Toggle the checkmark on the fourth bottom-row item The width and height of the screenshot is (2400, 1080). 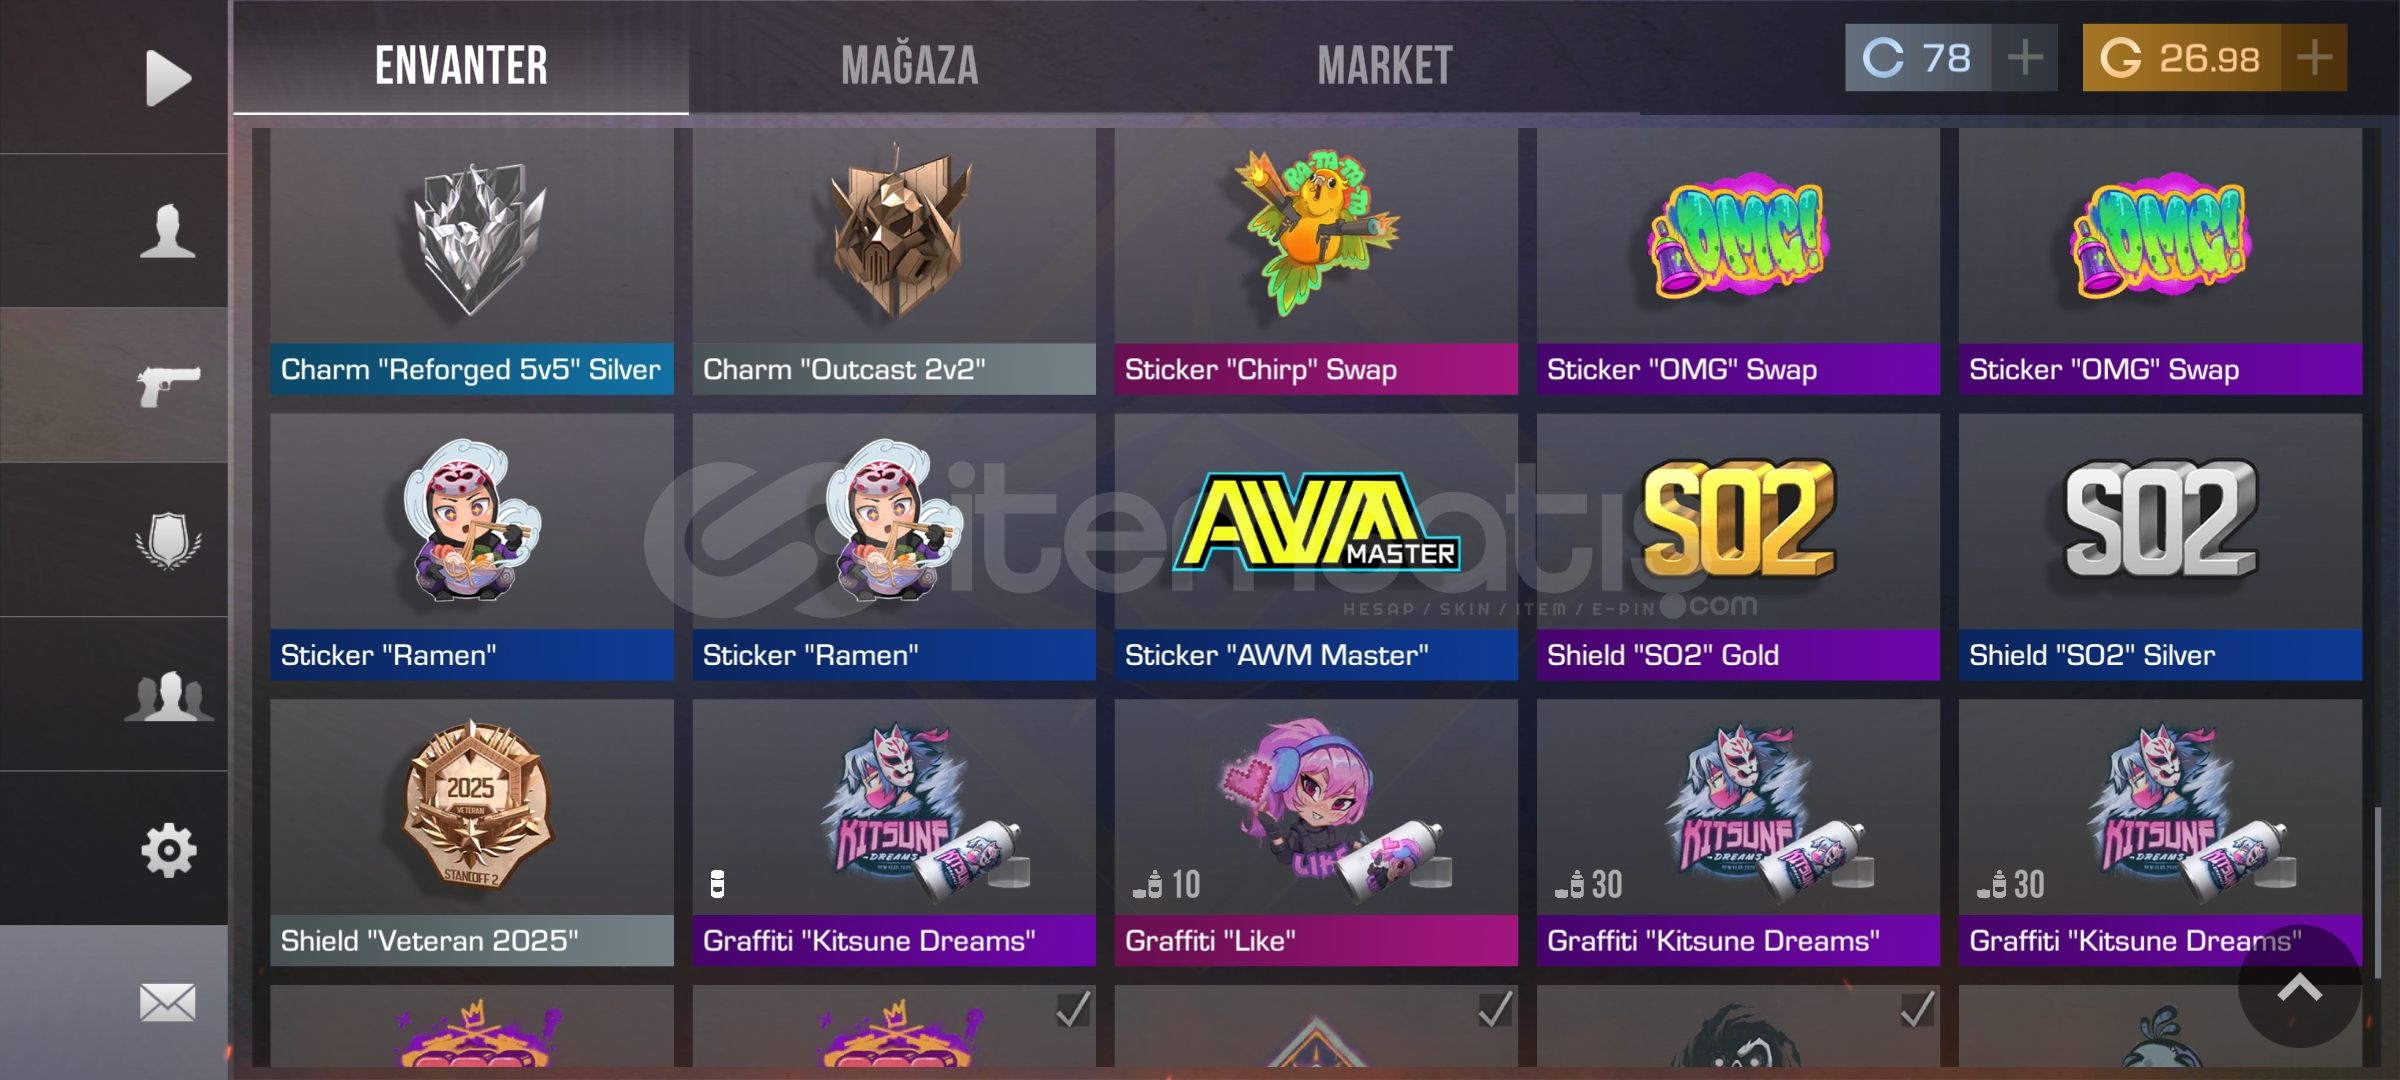point(1917,1009)
